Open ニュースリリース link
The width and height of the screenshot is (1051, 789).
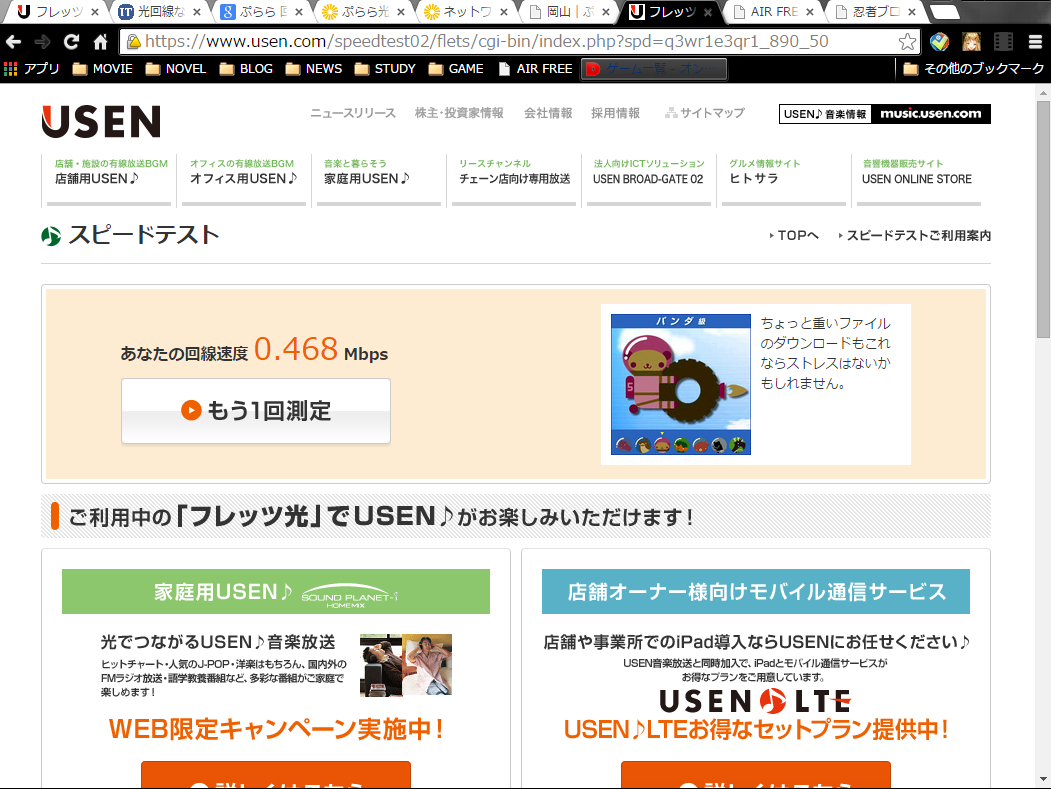click(x=353, y=113)
